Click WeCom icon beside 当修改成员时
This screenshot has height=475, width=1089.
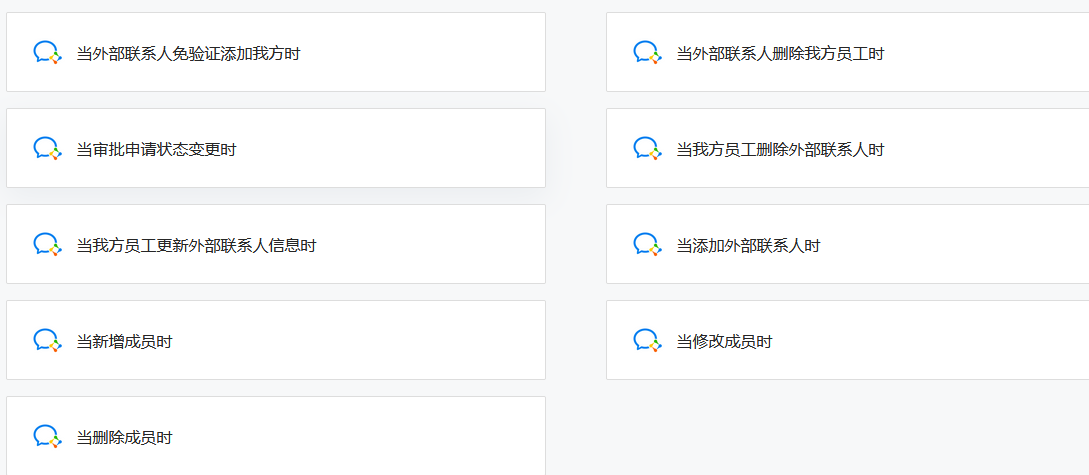point(648,340)
